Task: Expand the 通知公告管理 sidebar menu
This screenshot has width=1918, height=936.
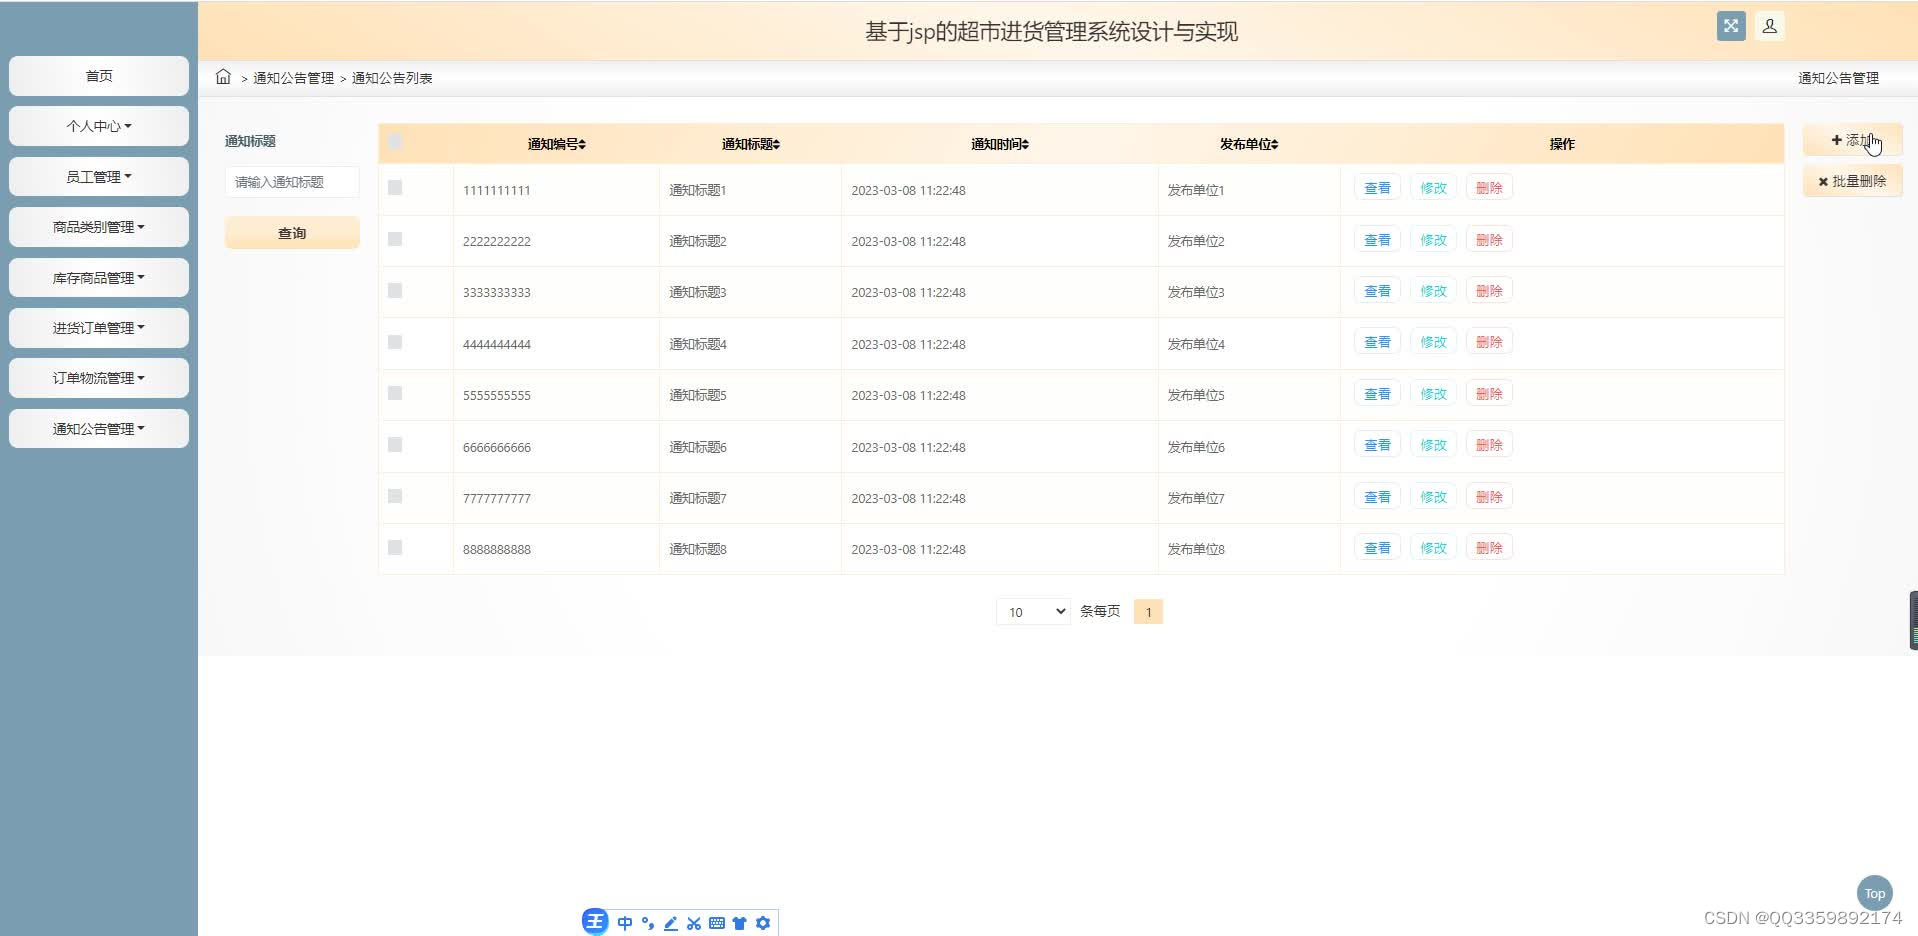Action: (99, 429)
